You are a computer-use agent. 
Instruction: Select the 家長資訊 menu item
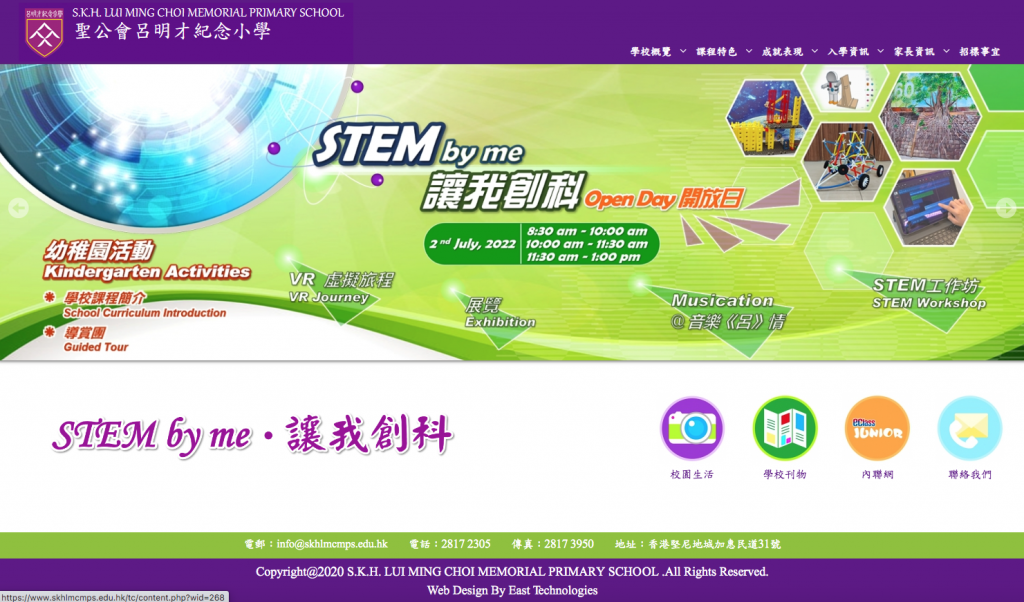(x=914, y=51)
